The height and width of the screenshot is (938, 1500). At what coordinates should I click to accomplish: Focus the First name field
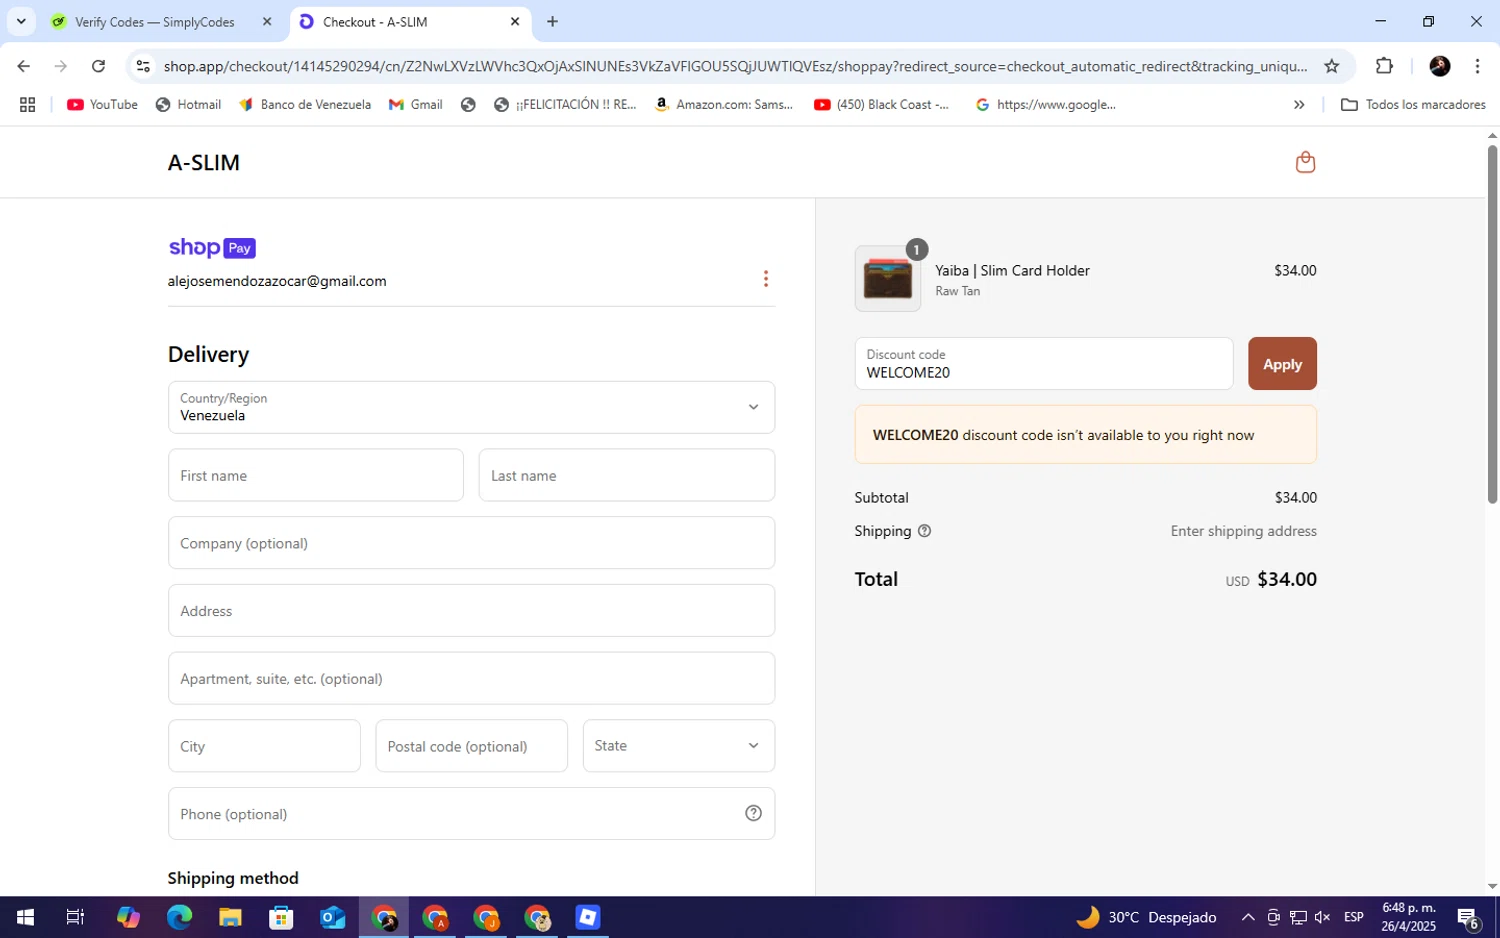point(316,475)
